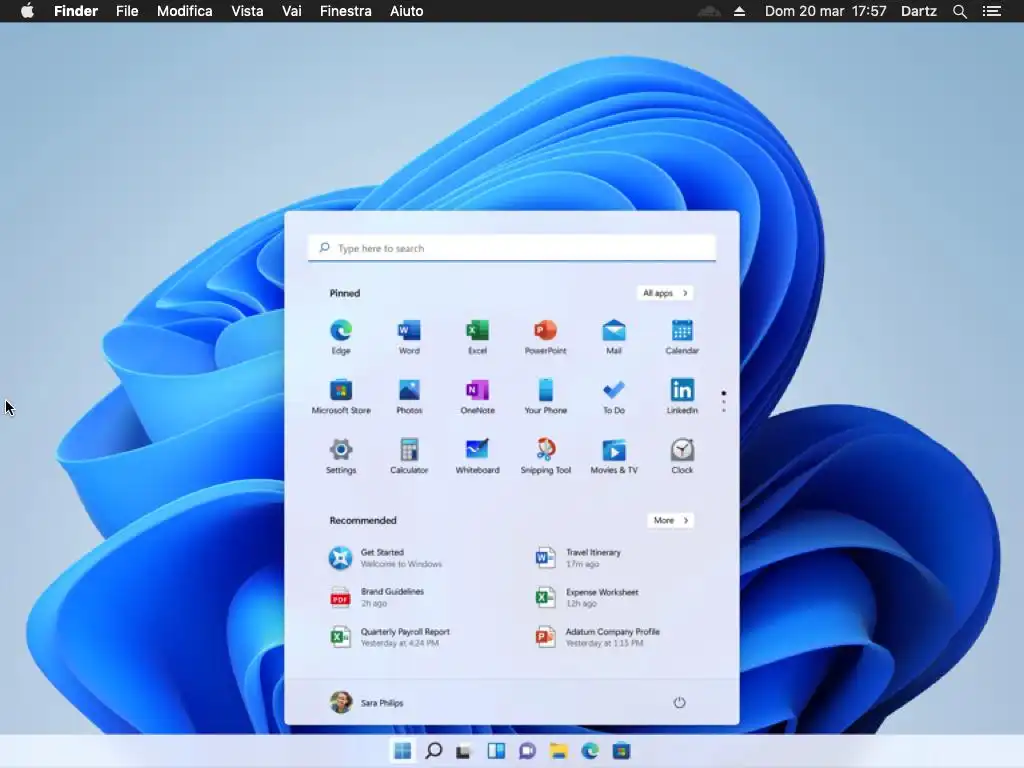This screenshot has width=1024, height=768.
Task: Expand the All apps list
Action: 665,293
